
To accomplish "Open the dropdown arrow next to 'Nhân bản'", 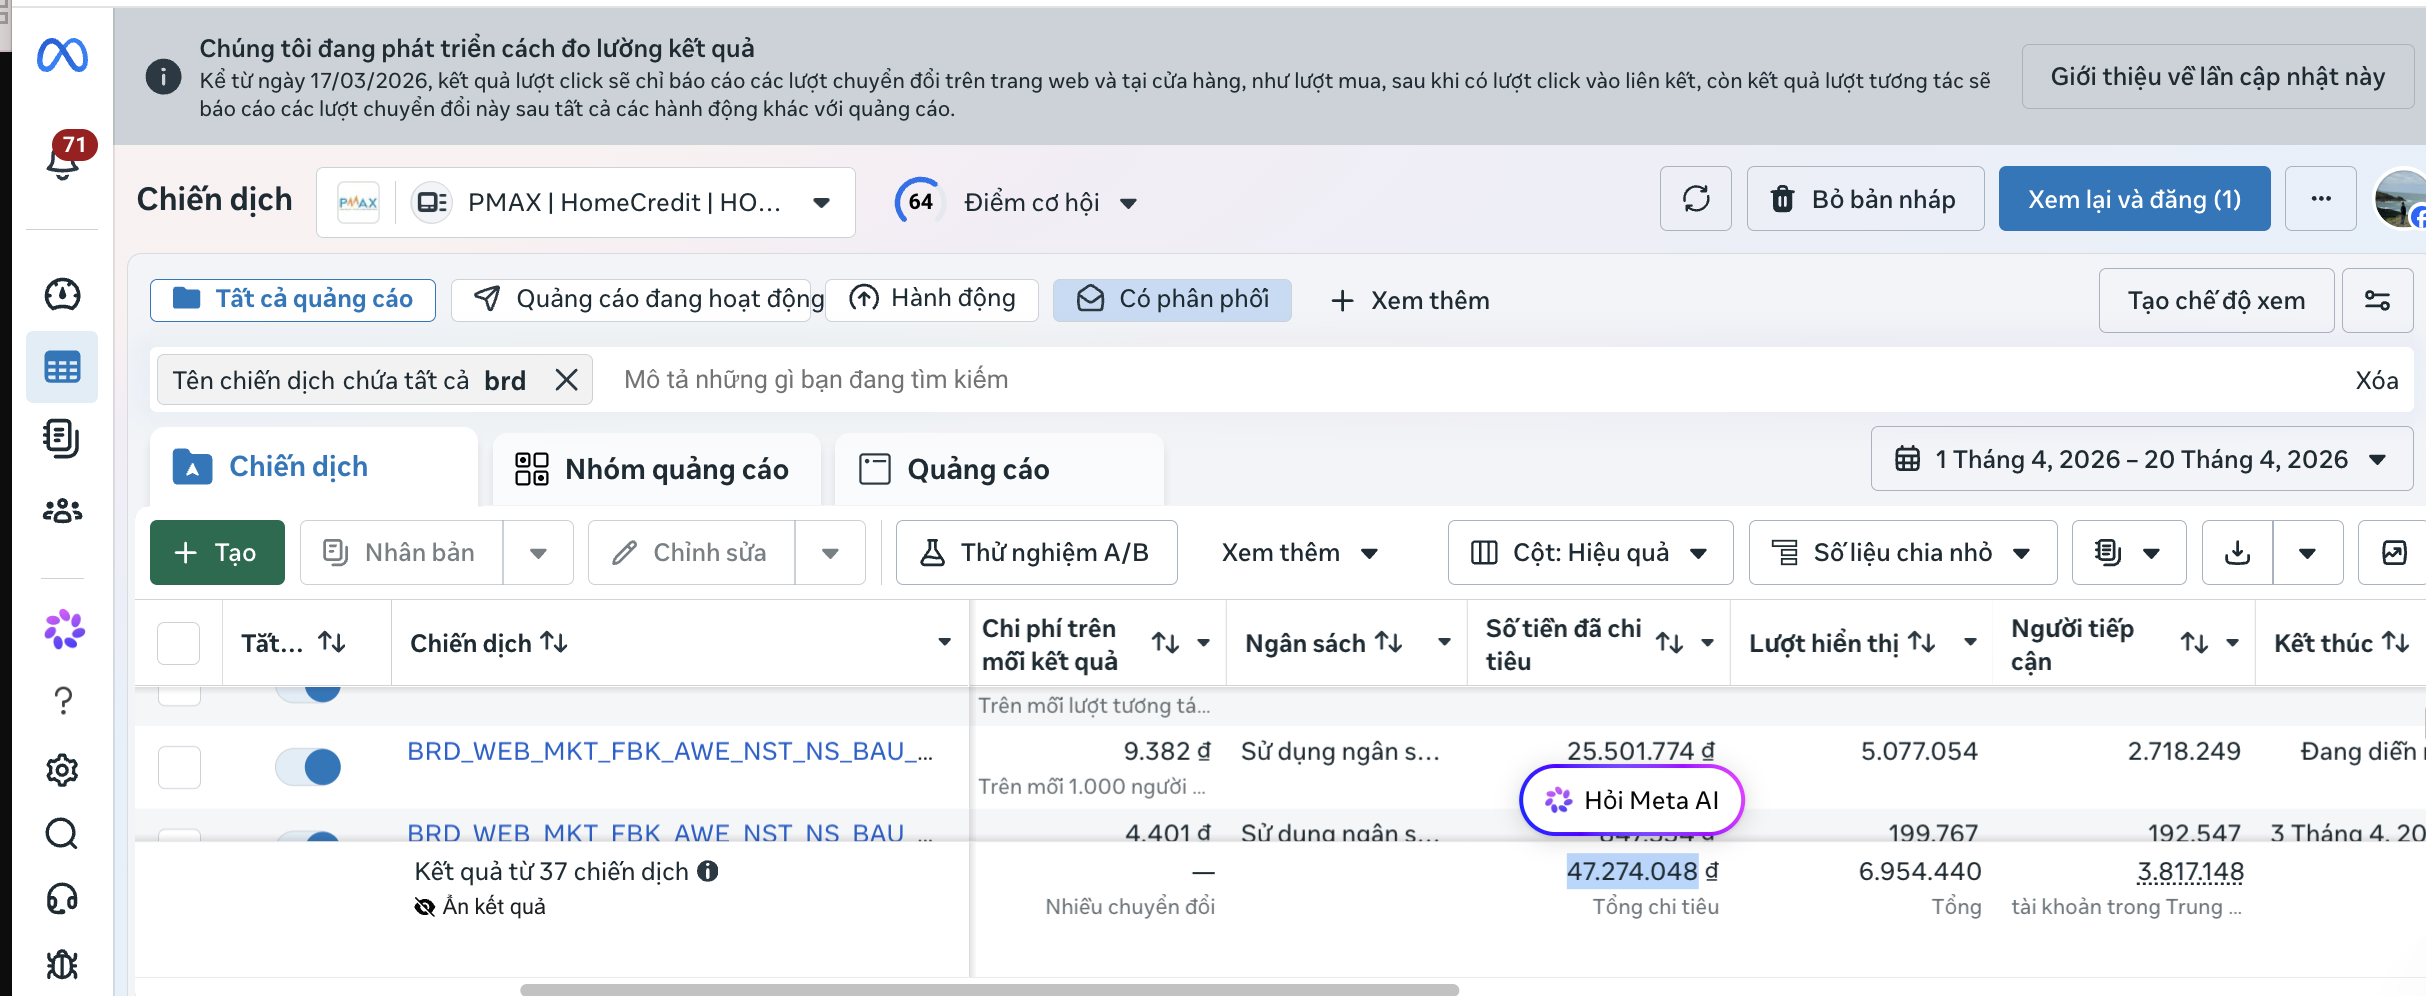I will click(x=538, y=552).
